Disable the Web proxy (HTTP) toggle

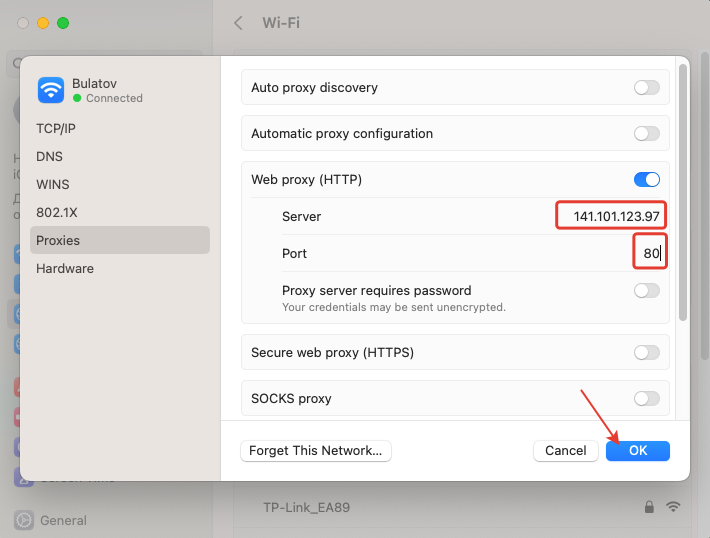click(x=646, y=180)
